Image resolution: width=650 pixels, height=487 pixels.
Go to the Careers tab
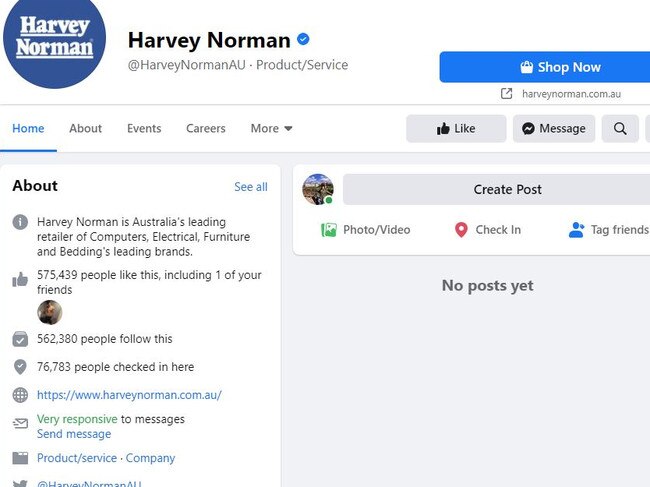click(206, 128)
